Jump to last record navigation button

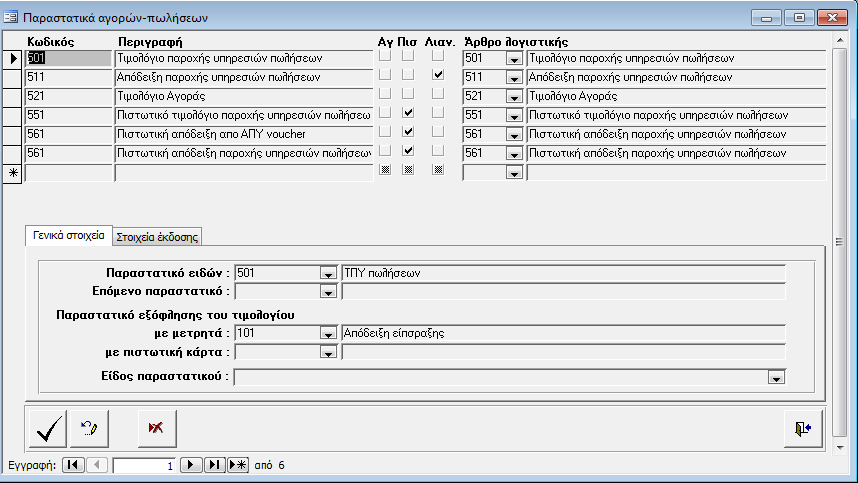click(x=215, y=465)
